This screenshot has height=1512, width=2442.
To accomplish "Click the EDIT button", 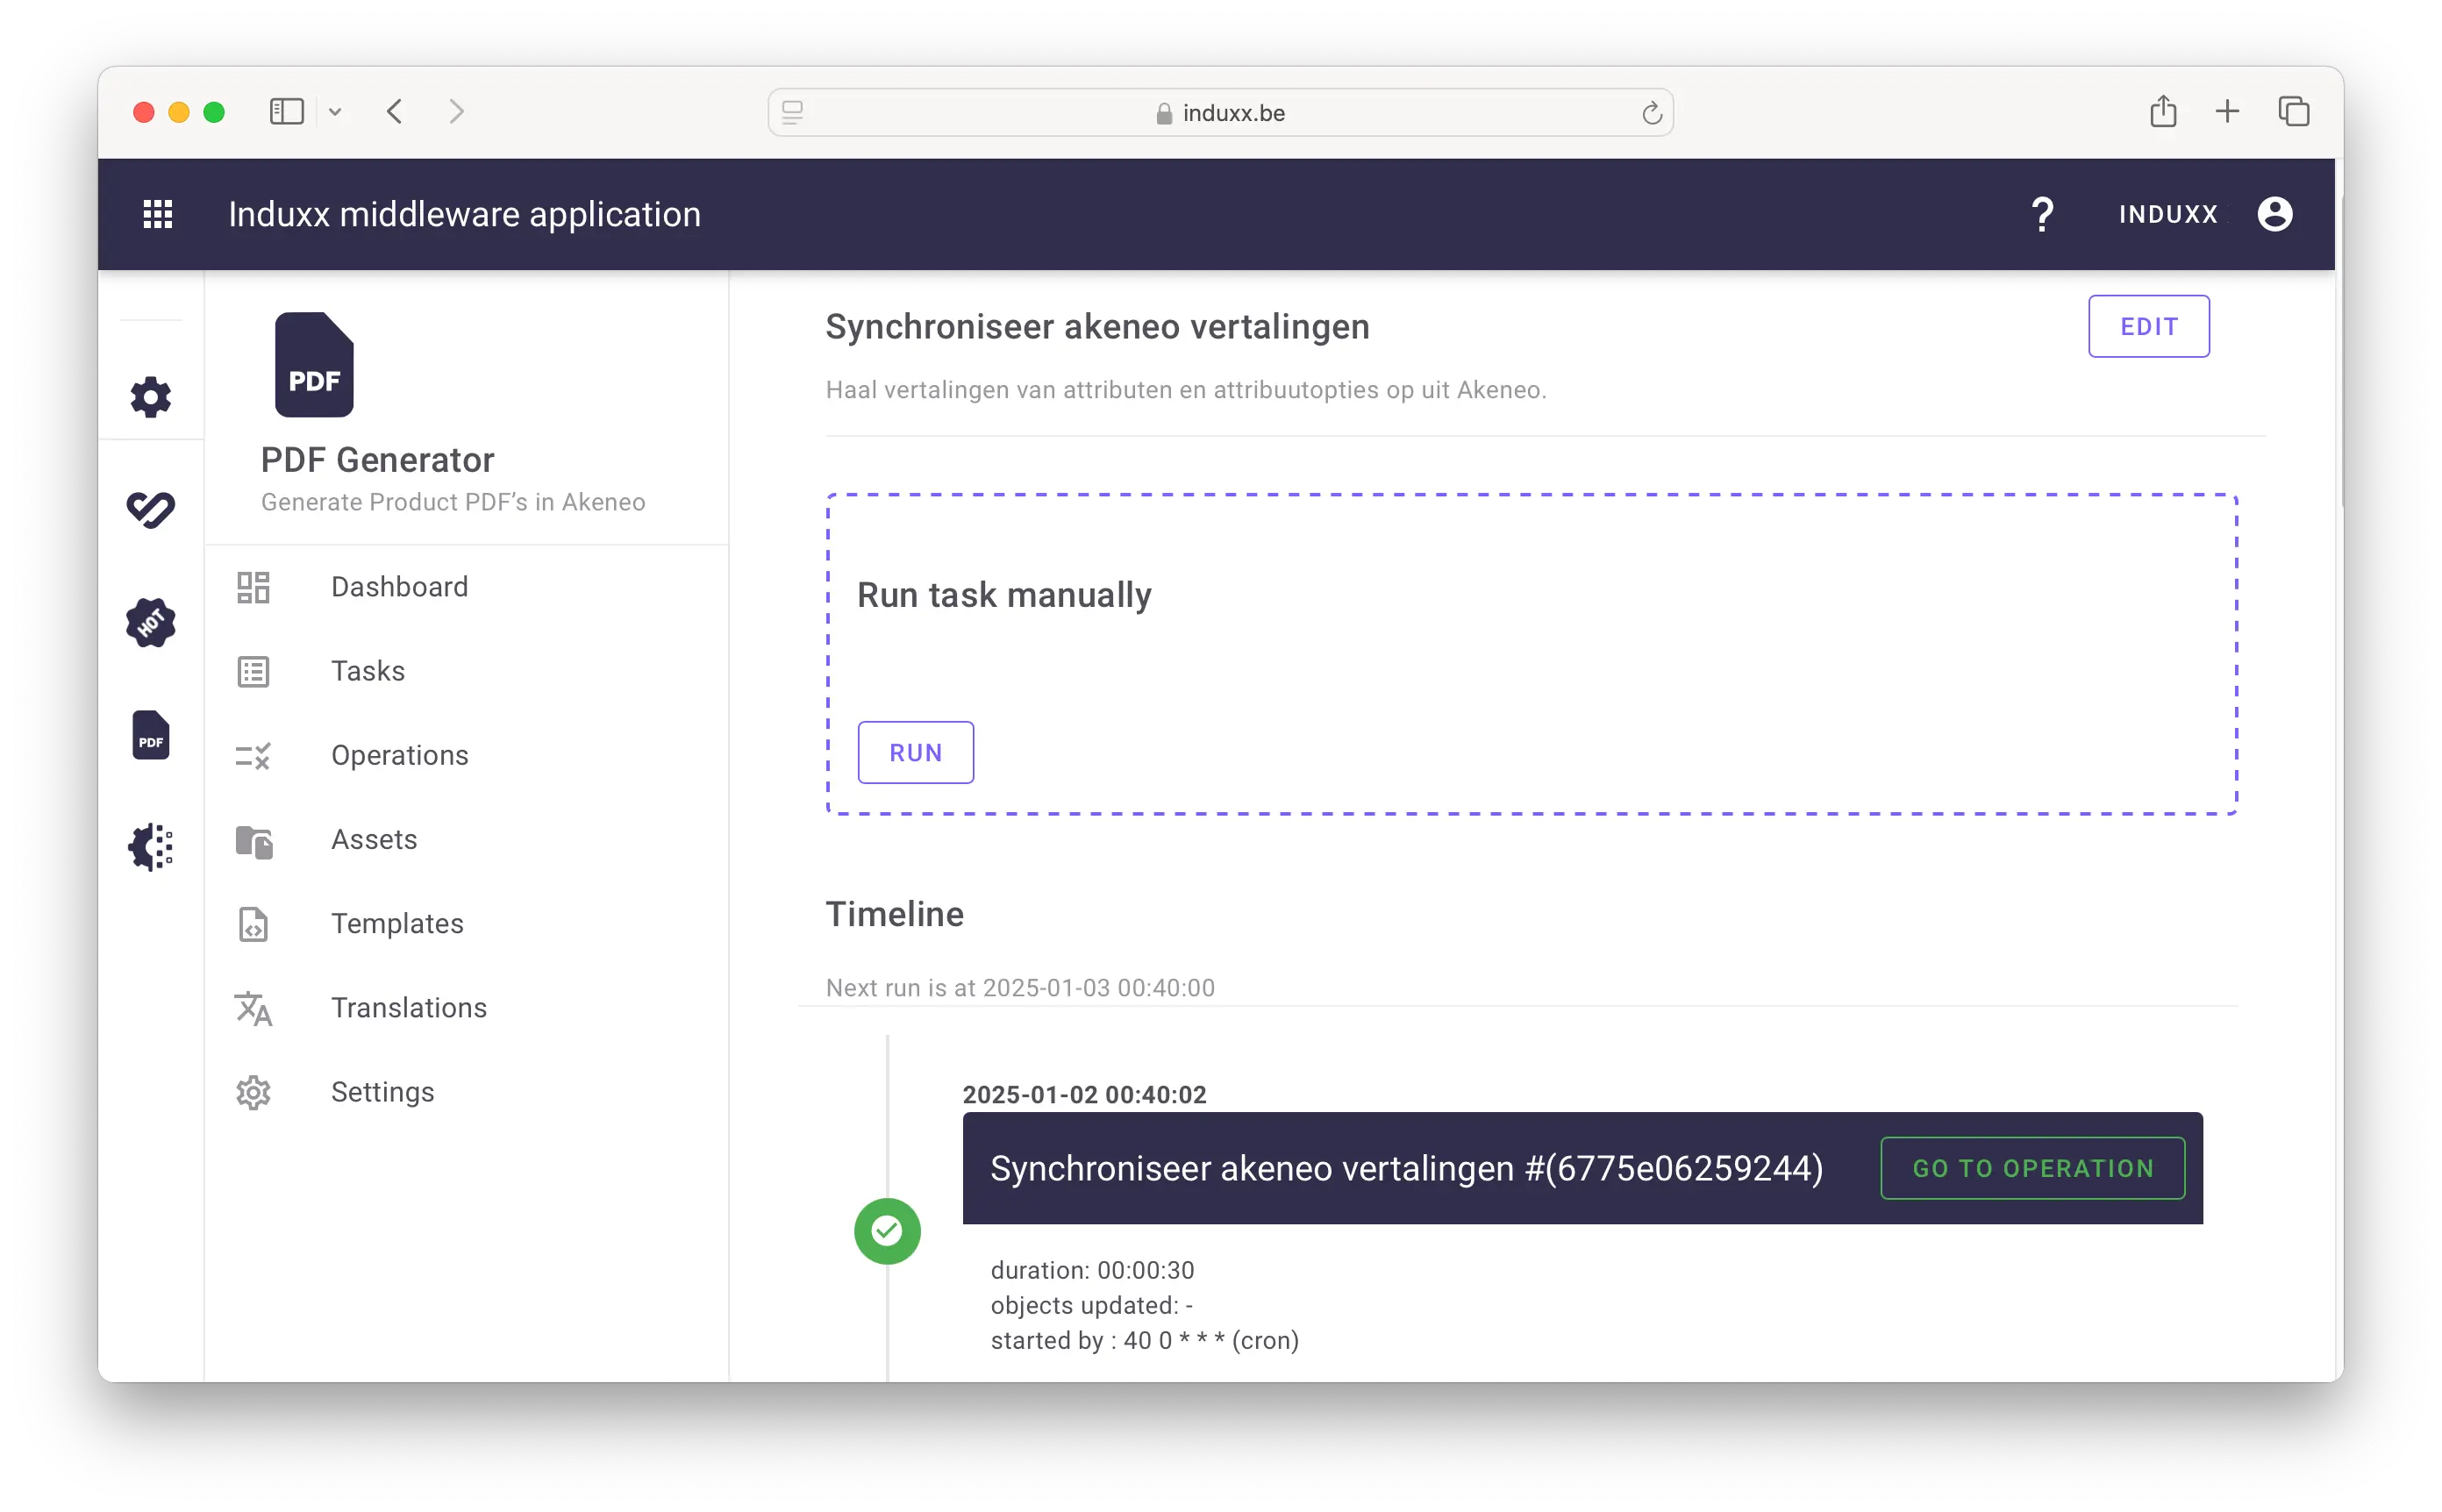I will click(2148, 326).
